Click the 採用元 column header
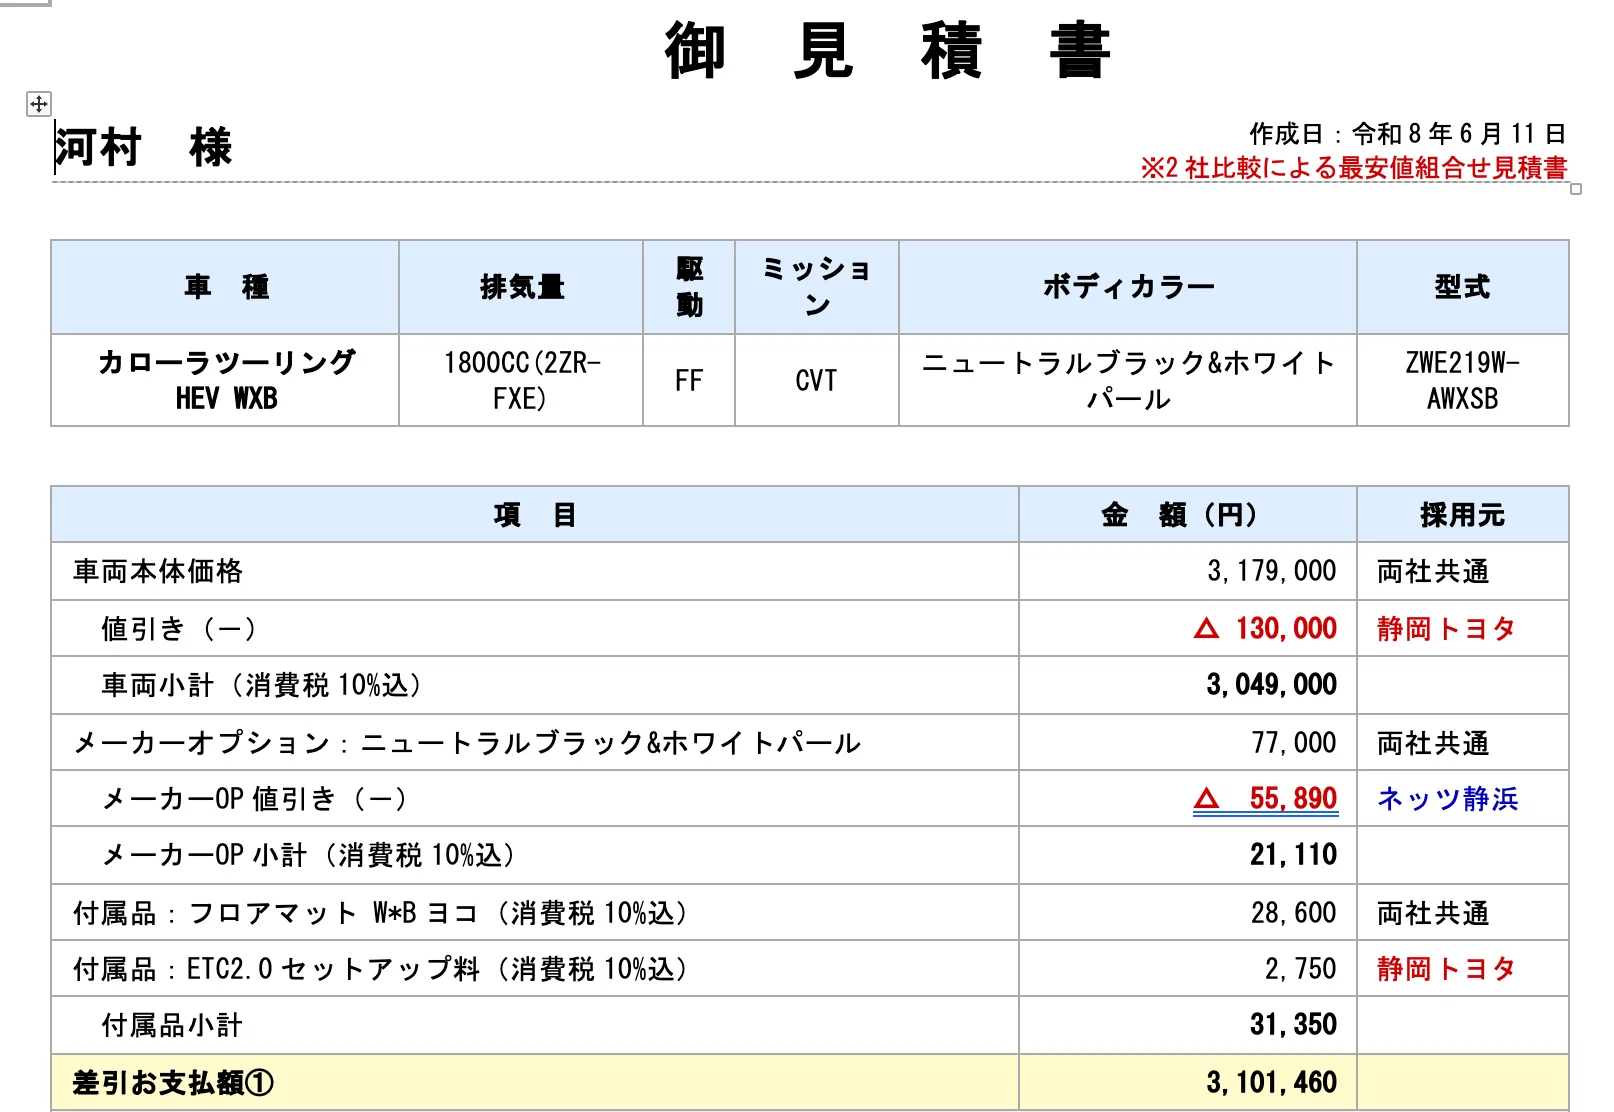Screen dimensions: 1614x1112 tap(1462, 515)
